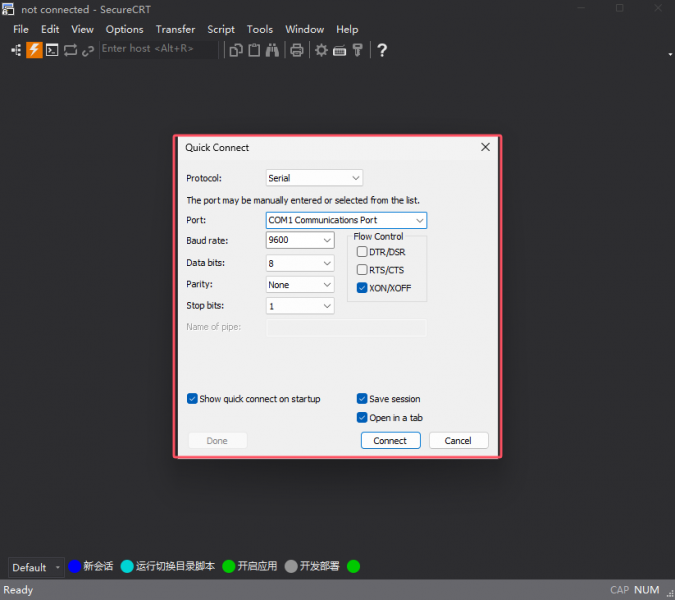The width and height of the screenshot is (675, 600).
Task: Open the Data bits dropdown
Action: [300, 263]
